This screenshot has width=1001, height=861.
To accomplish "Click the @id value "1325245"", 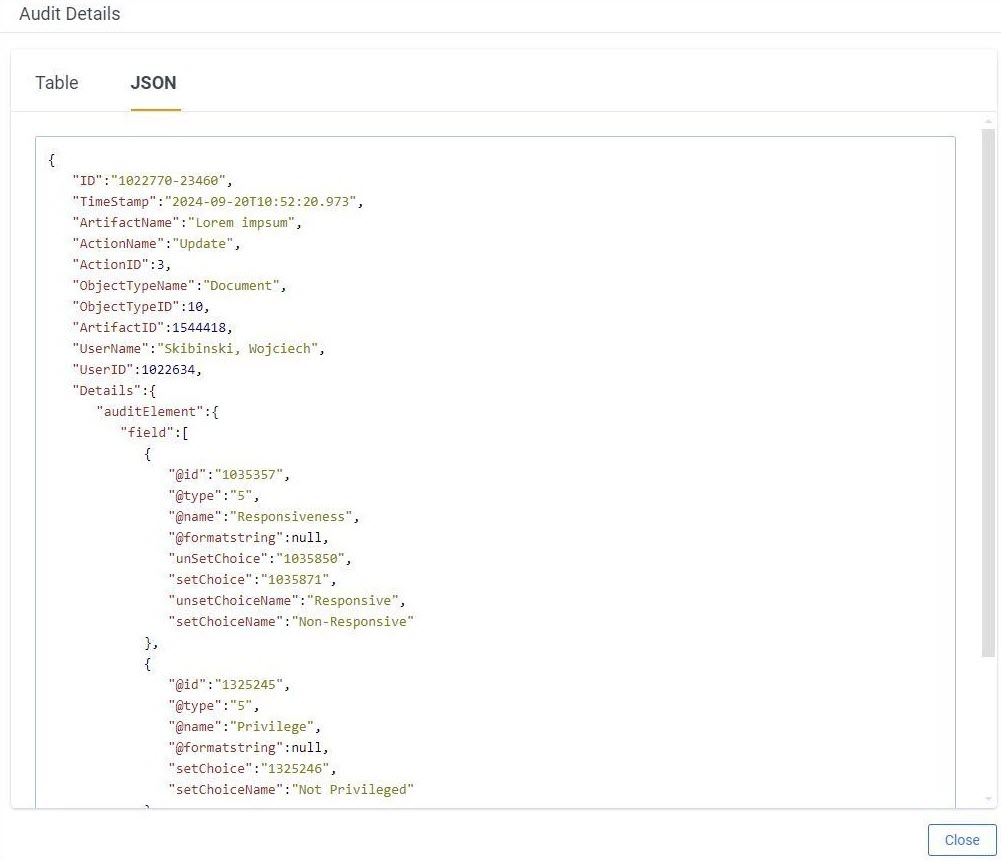I will pos(249,685).
